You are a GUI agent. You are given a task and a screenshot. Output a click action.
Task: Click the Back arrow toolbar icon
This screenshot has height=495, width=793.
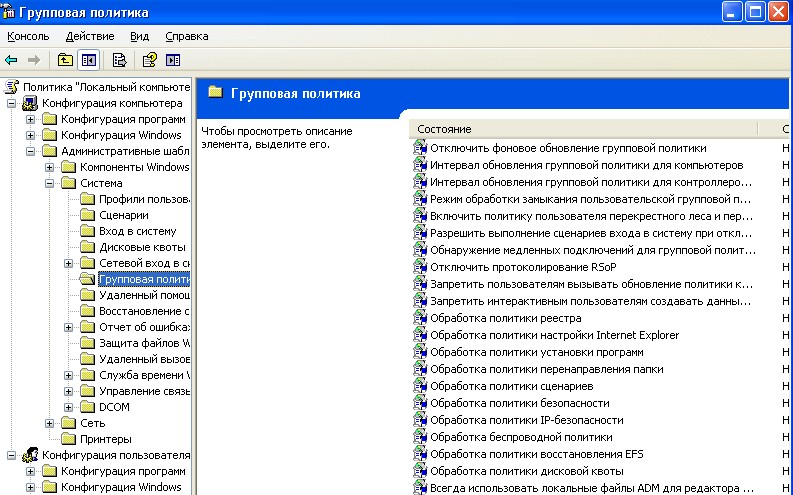11,61
